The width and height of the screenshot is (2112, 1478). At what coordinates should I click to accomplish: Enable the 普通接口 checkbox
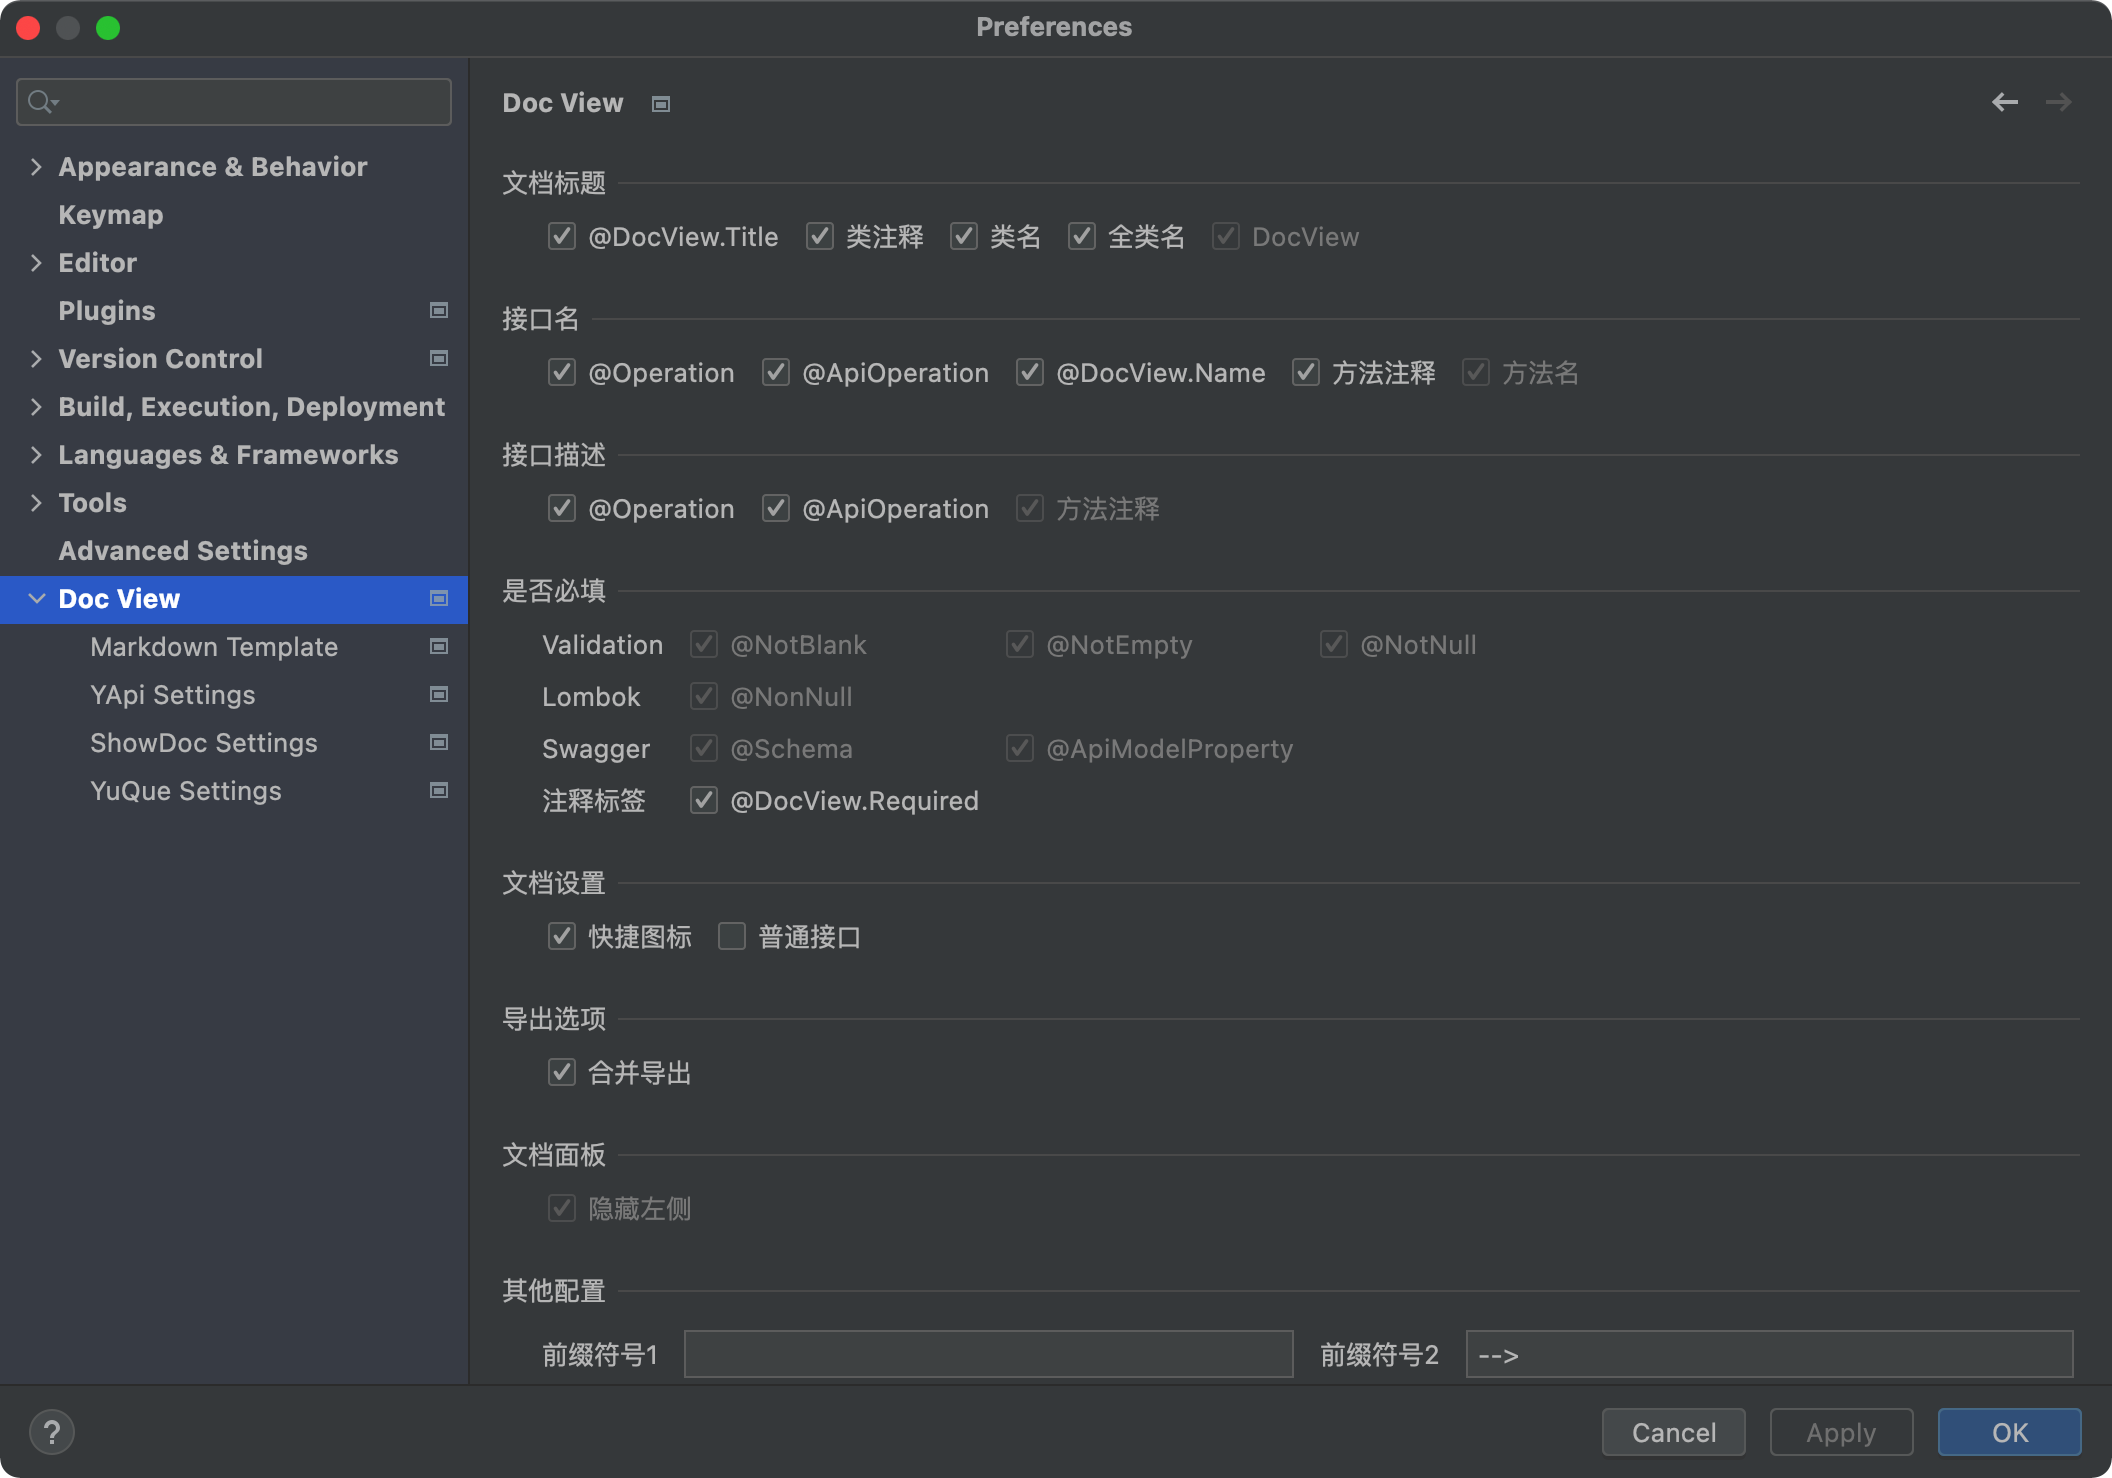[732, 936]
